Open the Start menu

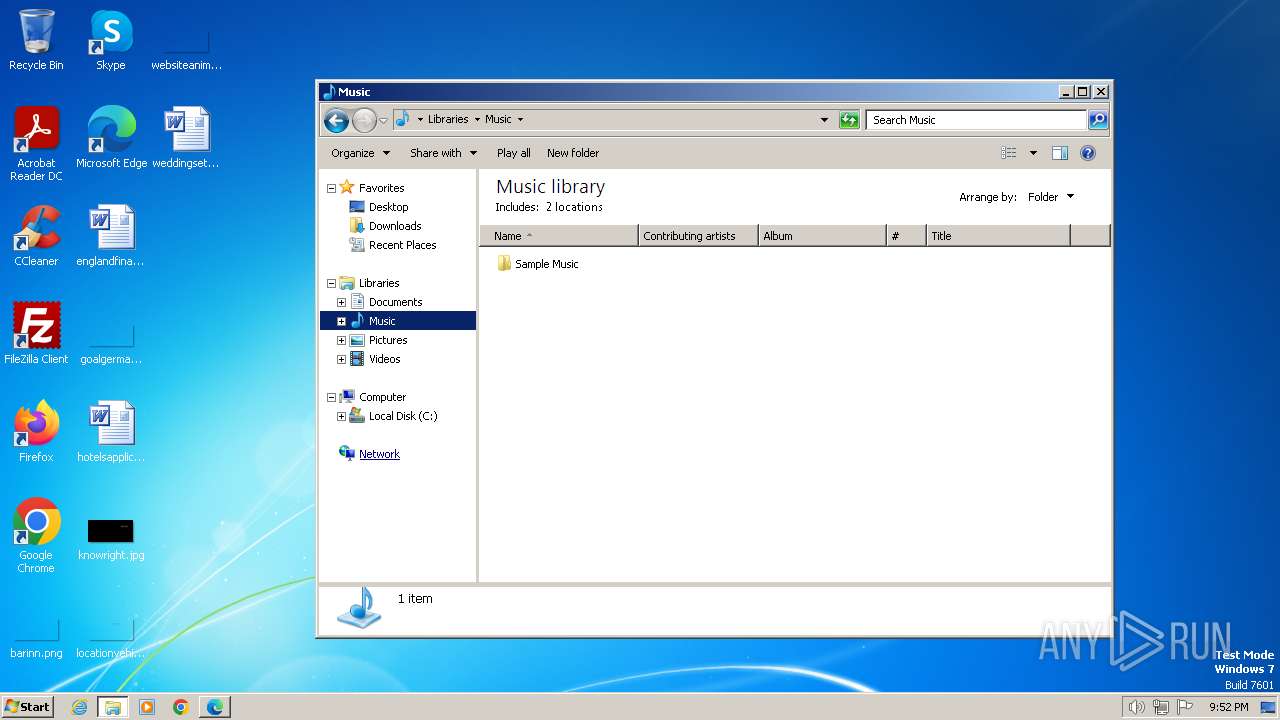(27, 706)
